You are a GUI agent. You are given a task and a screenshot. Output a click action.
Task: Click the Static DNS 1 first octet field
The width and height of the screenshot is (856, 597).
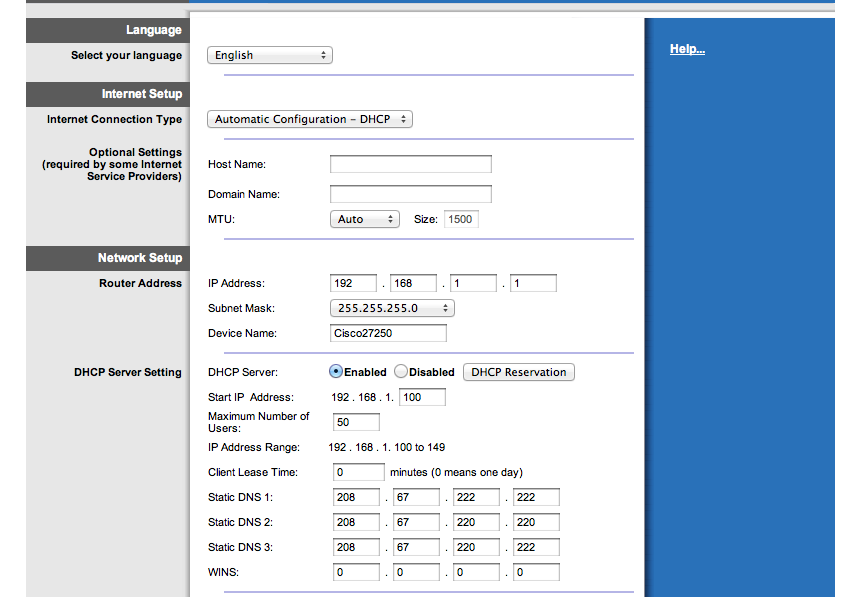356,497
